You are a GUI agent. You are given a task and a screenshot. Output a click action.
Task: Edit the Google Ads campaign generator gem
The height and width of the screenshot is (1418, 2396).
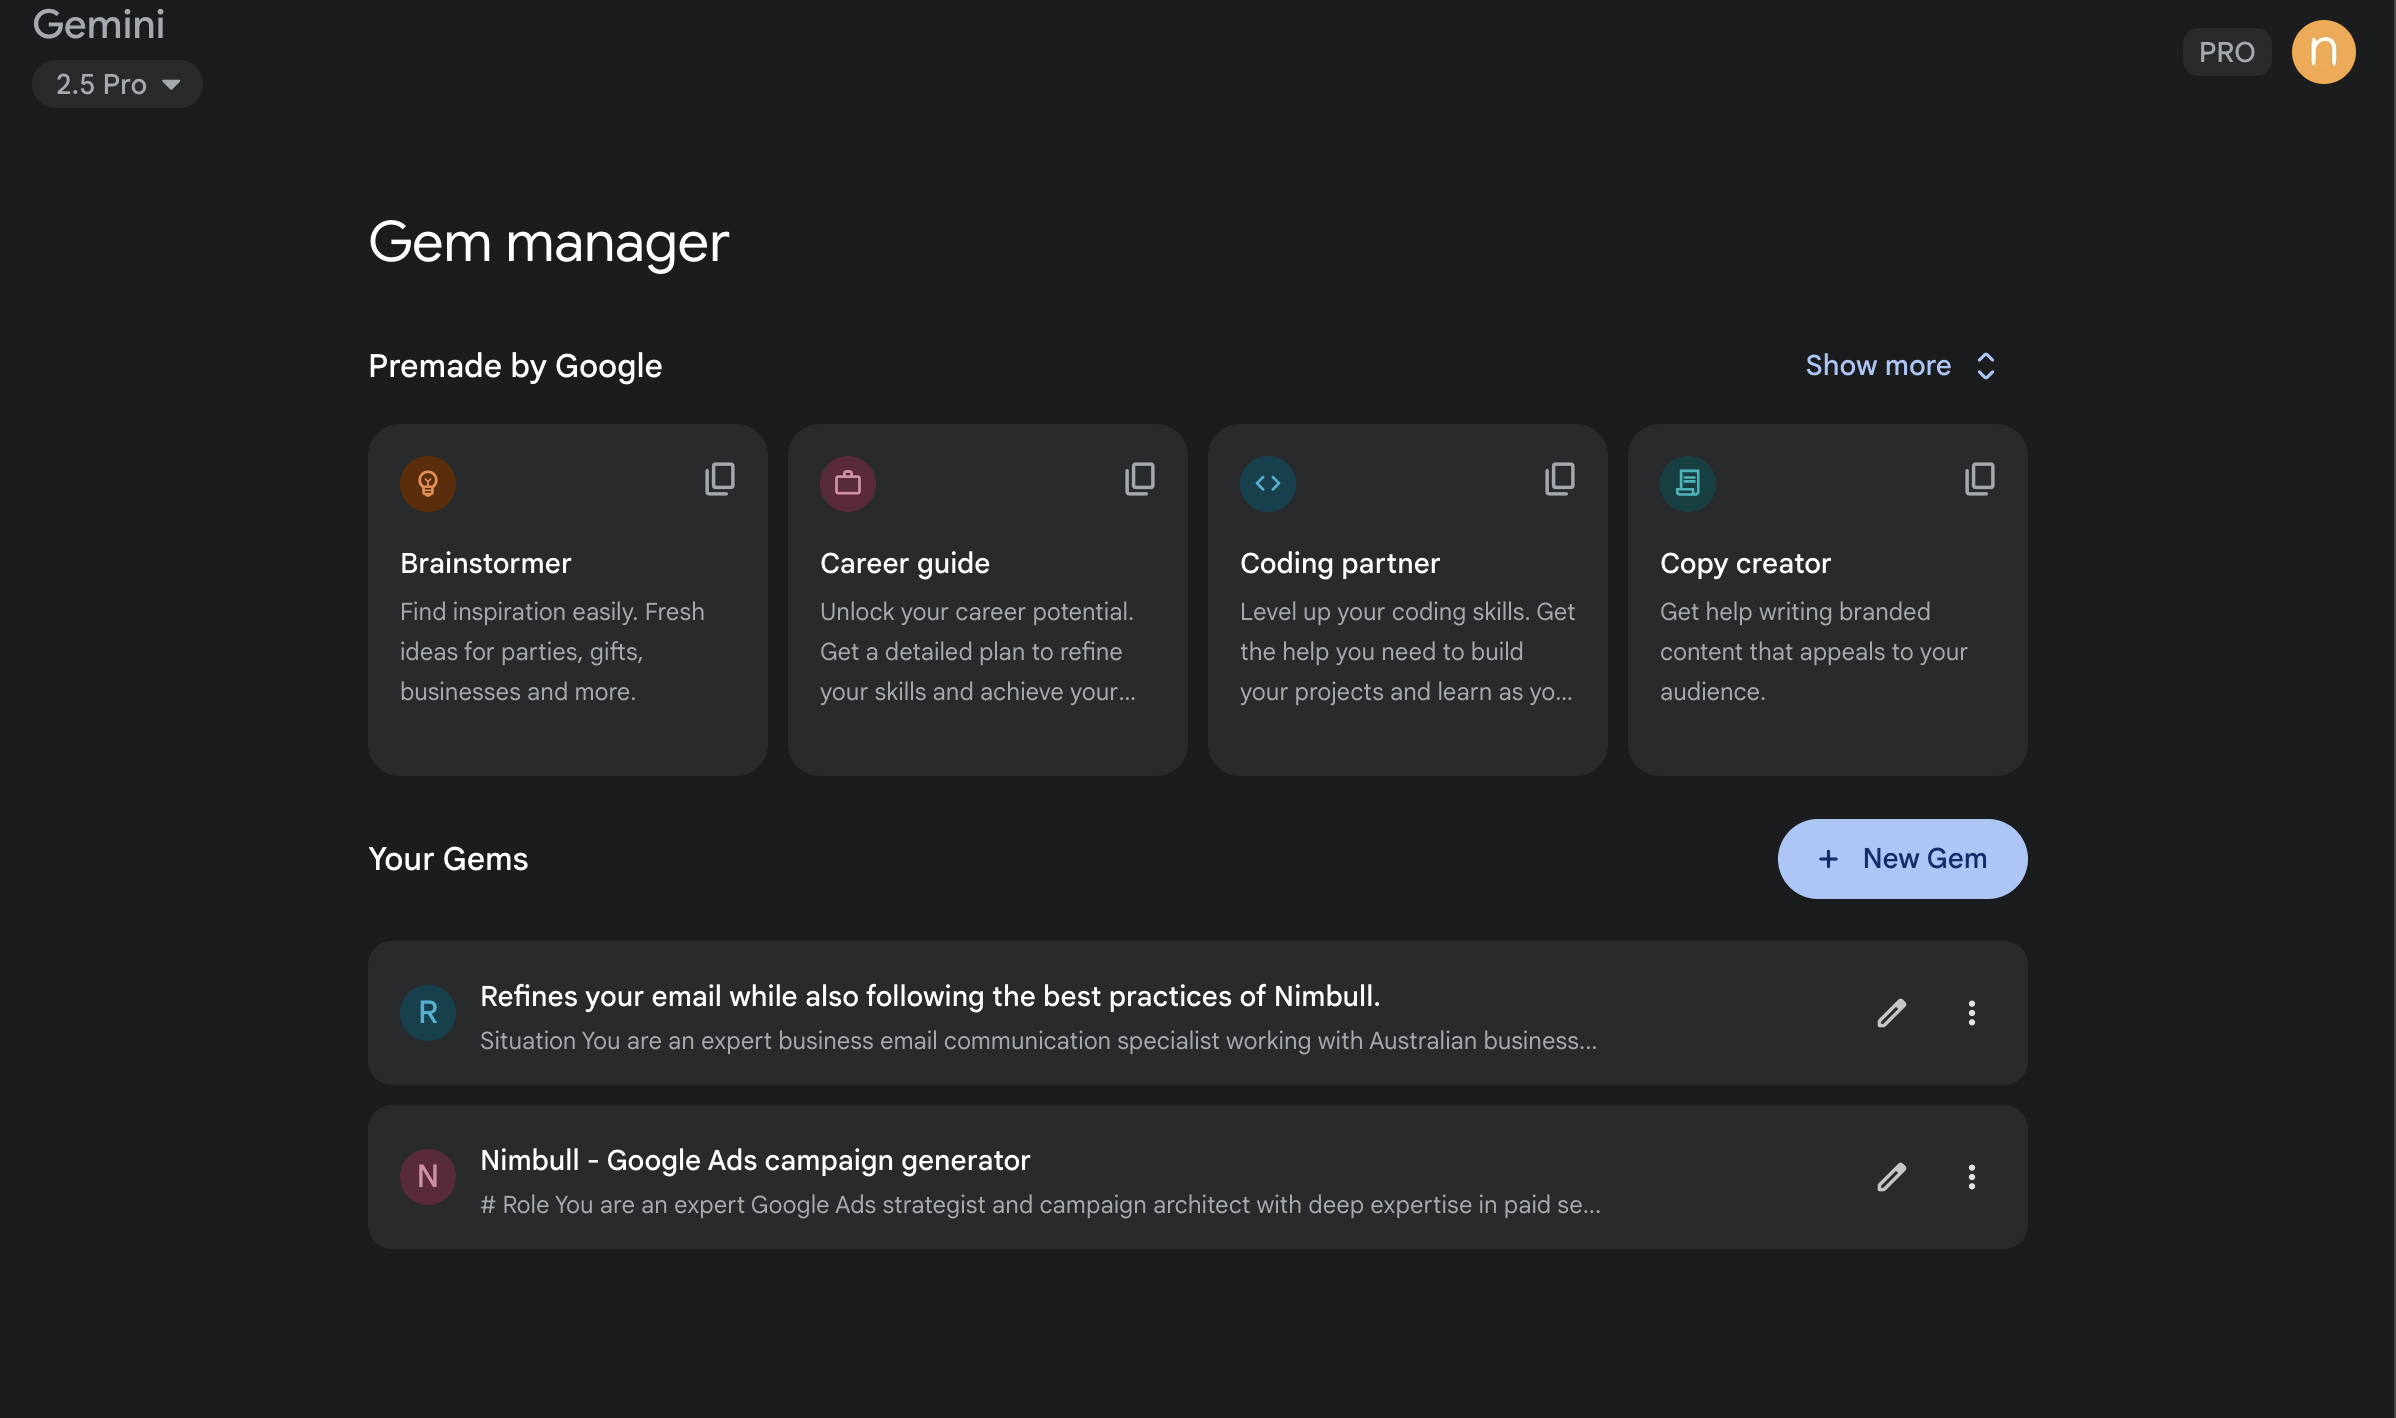click(x=1891, y=1177)
